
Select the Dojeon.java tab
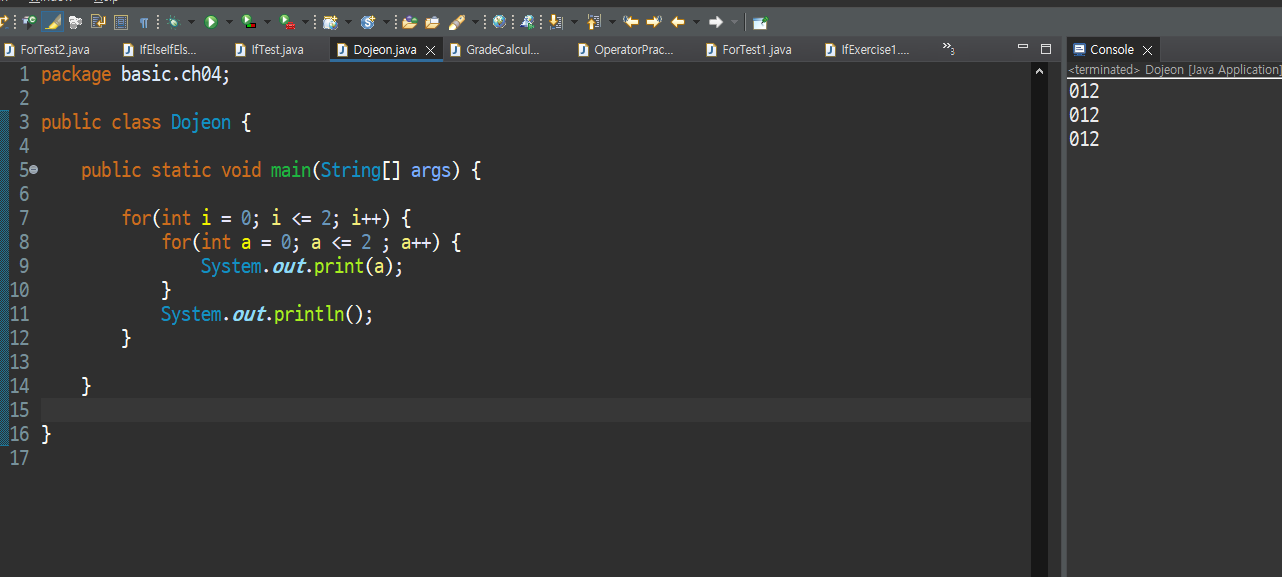coord(384,49)
